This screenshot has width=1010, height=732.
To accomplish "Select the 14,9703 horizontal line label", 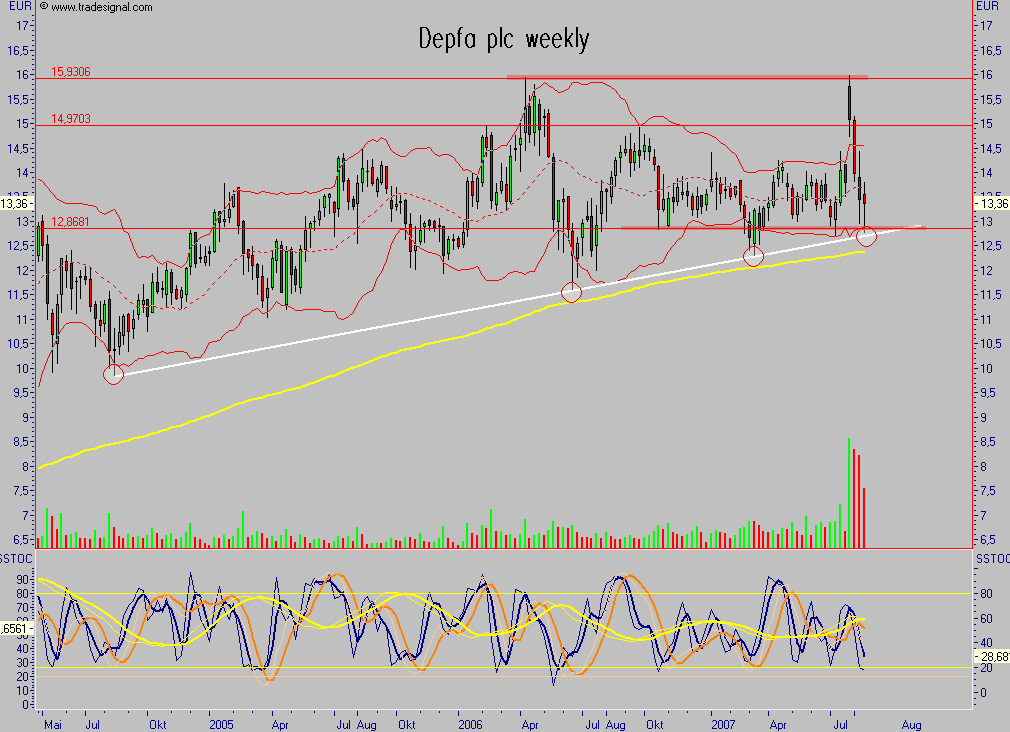I will 70,120.
